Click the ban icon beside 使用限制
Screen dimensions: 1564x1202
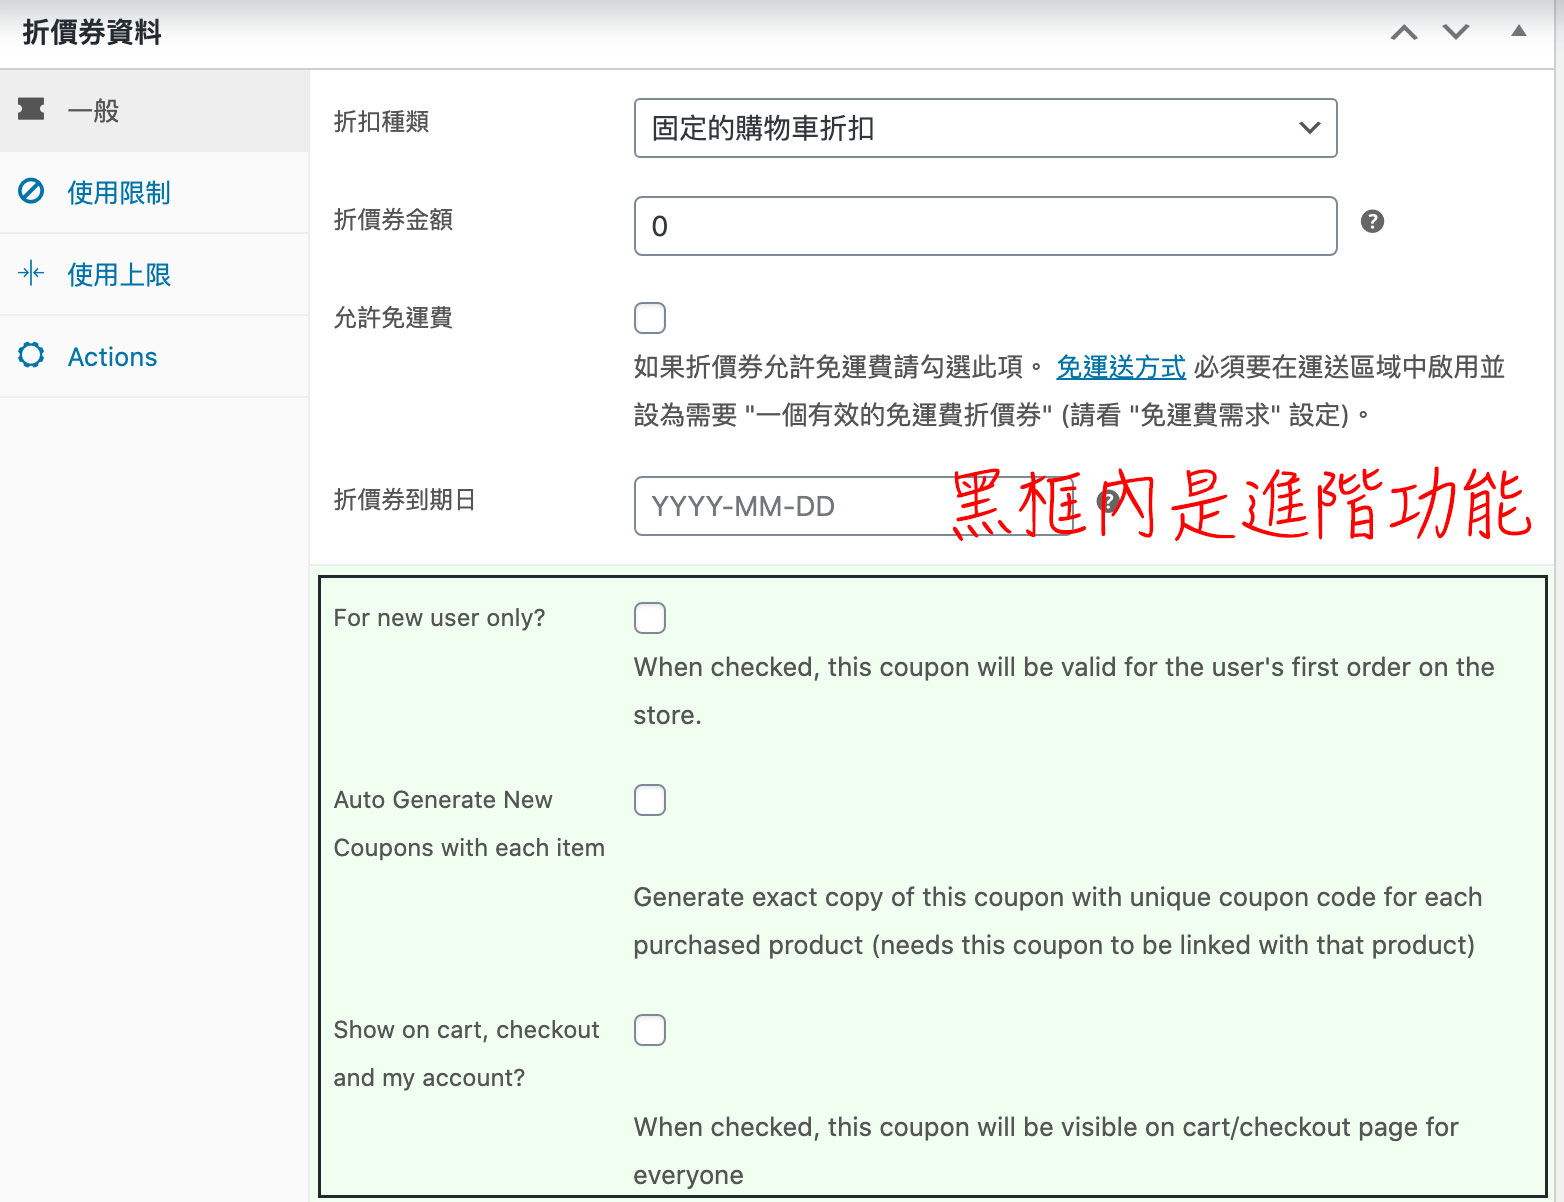coord(31,191)
